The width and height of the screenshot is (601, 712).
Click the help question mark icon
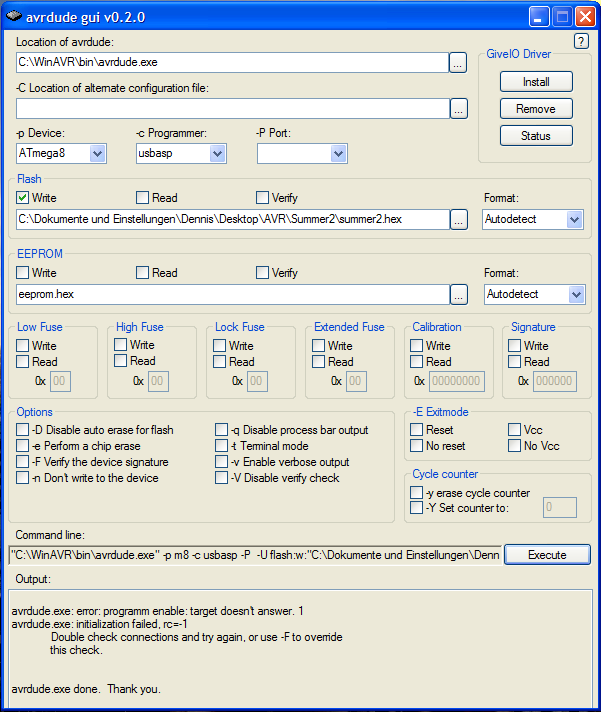(x=581, y=41)
